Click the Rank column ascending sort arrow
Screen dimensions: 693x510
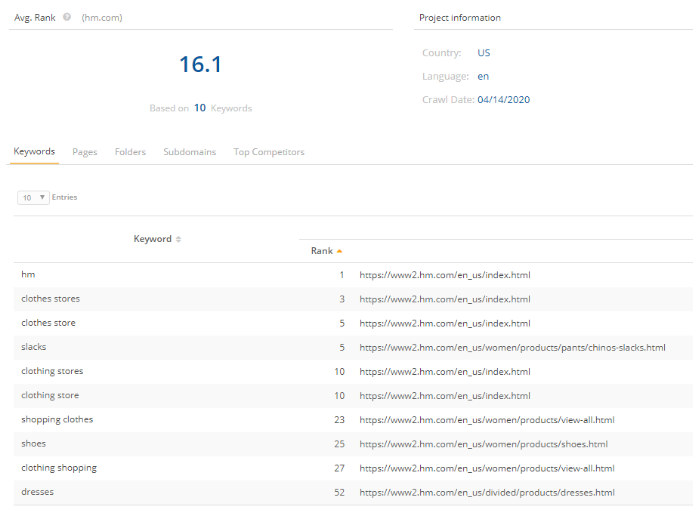(339, 251)
